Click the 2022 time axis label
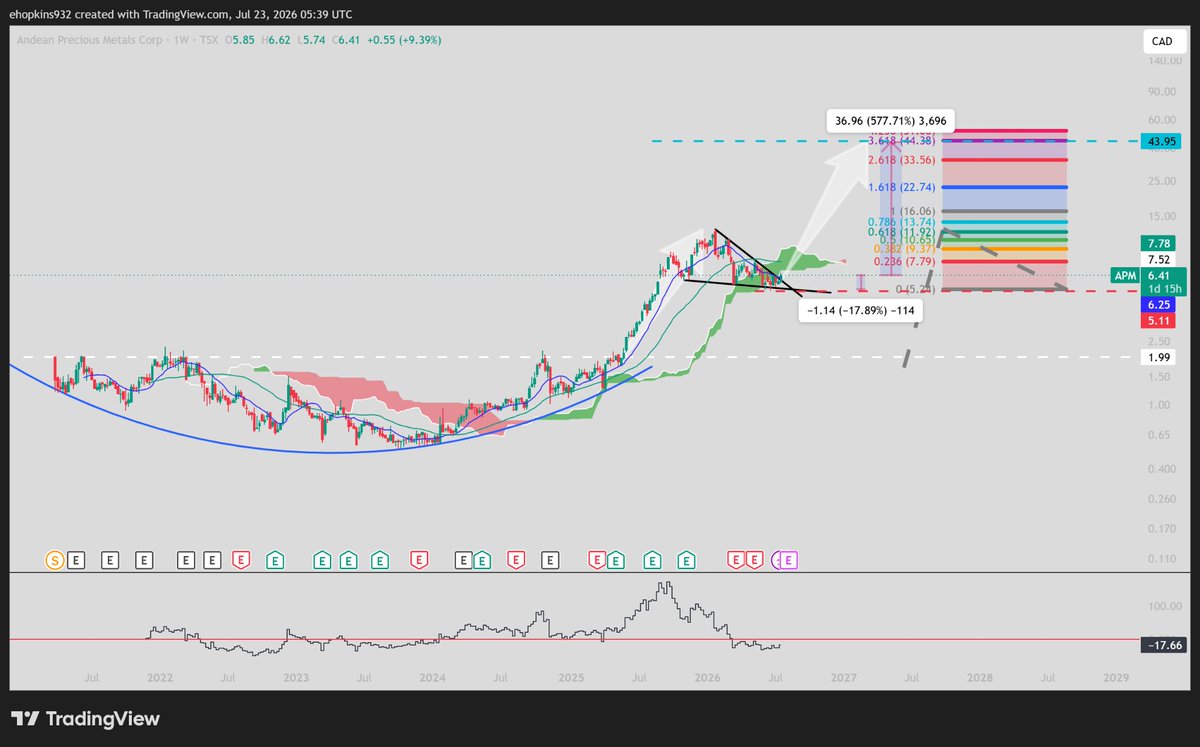The image size is (1200, 747). point(160,678)
